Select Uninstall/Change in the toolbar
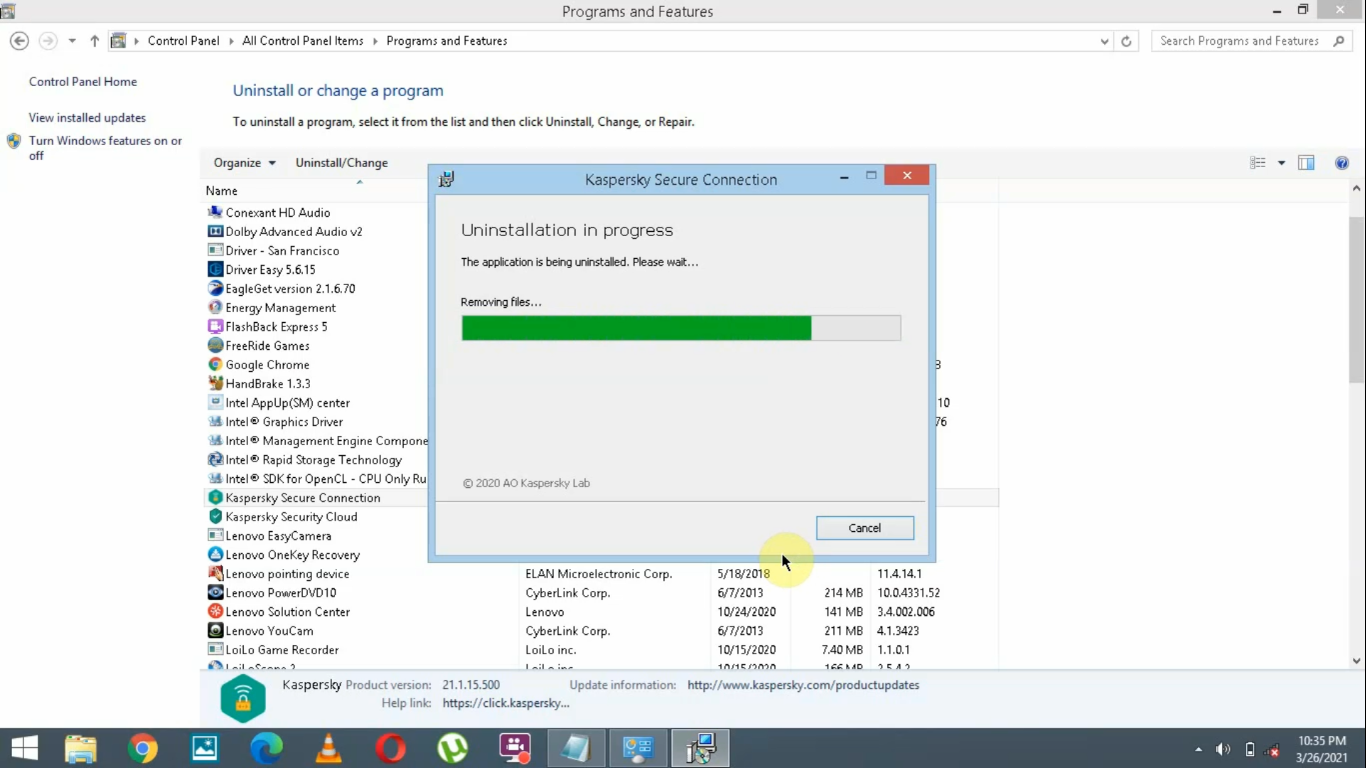The width and height of the screenshot is (1366, 768). (x=341, y=162)
